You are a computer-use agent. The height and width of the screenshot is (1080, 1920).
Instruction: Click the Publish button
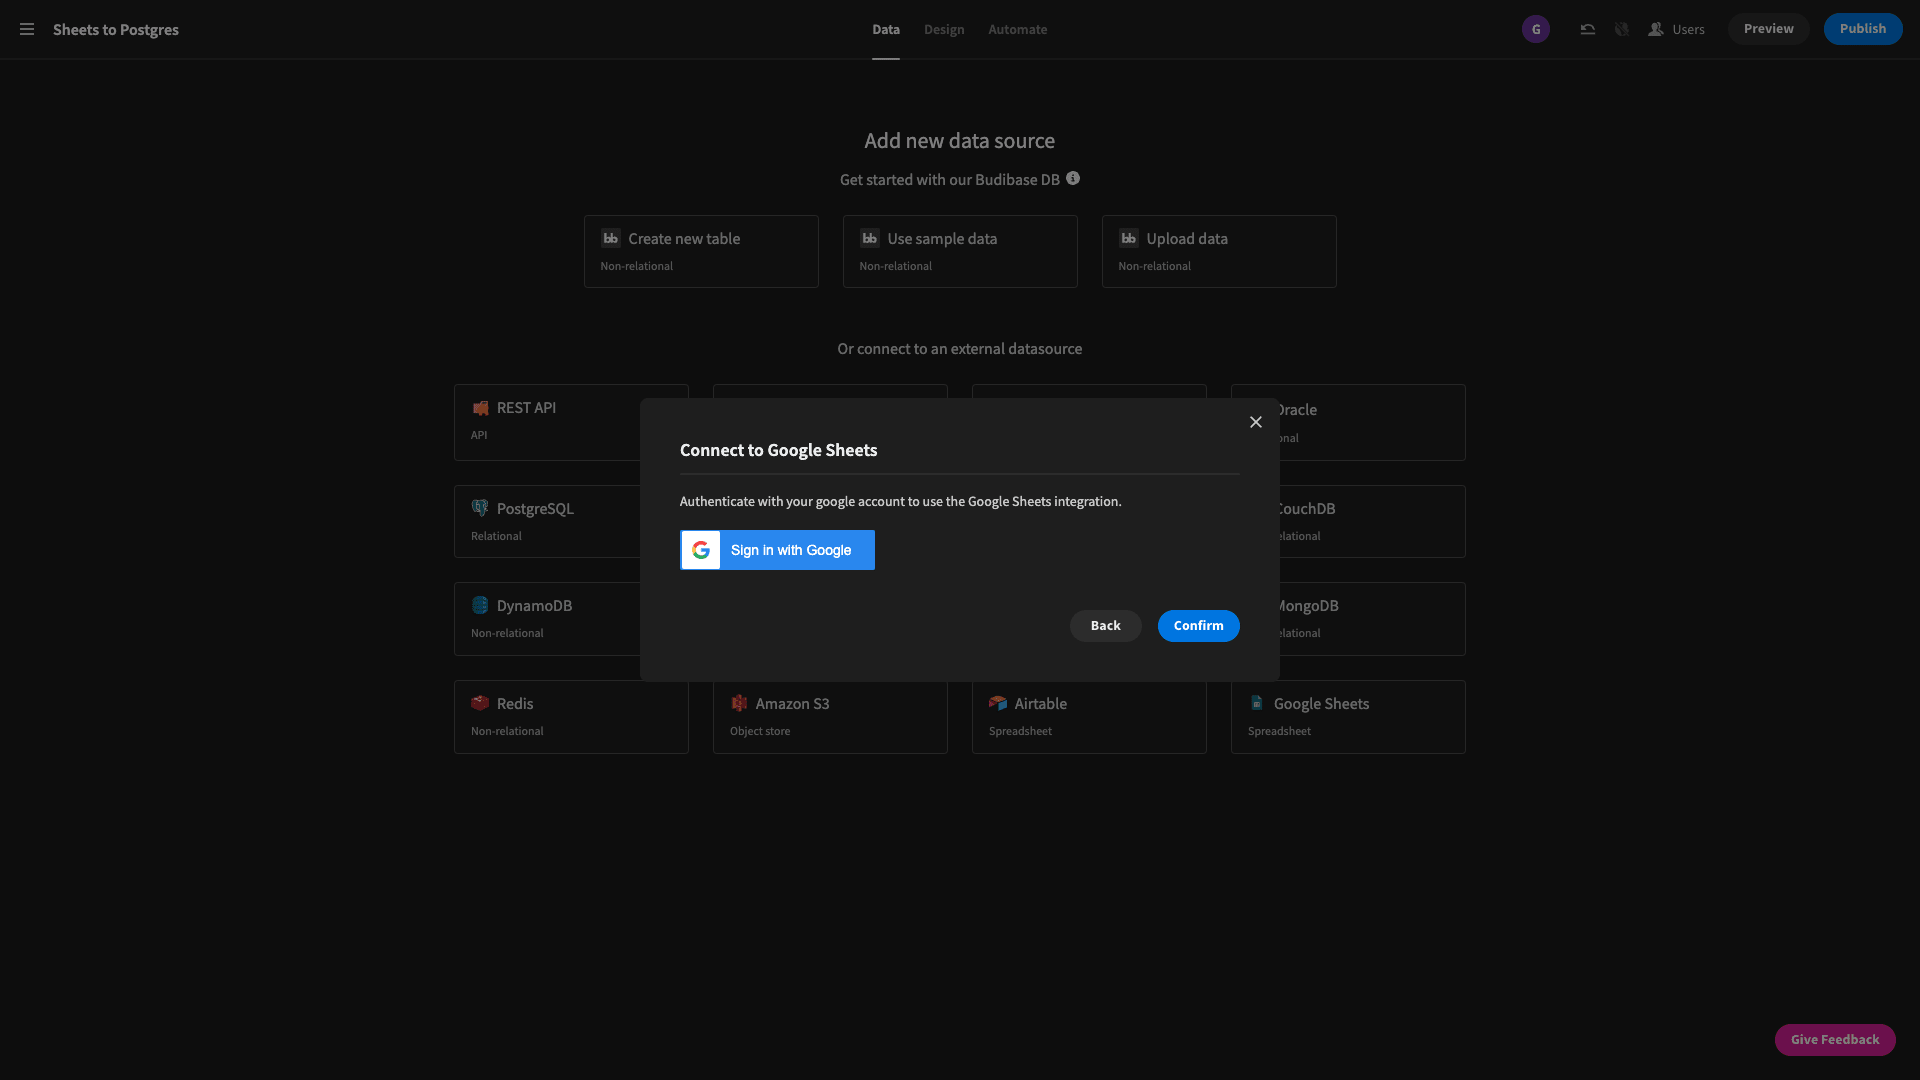(x=1863, y=29)
